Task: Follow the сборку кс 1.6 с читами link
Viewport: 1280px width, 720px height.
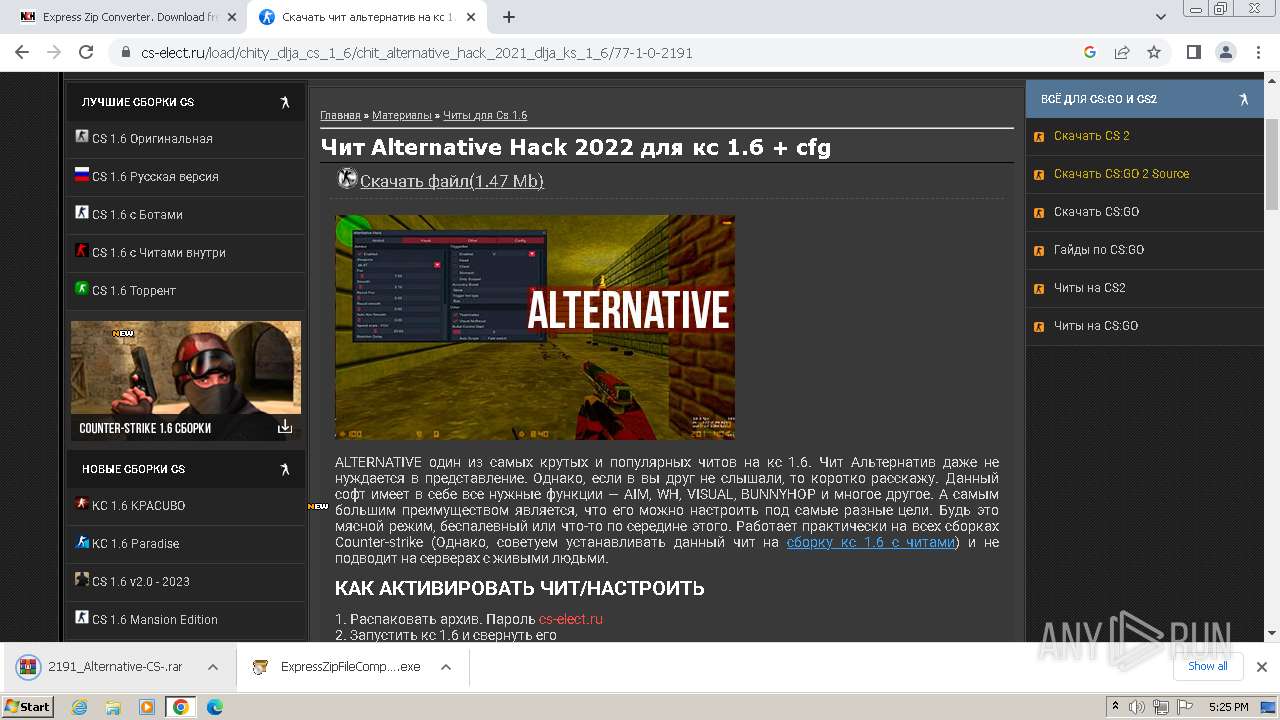Action: [871, 542]
